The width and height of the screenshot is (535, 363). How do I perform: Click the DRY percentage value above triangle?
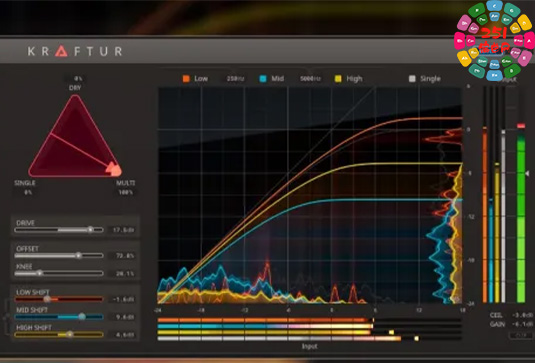coord(78,78)
